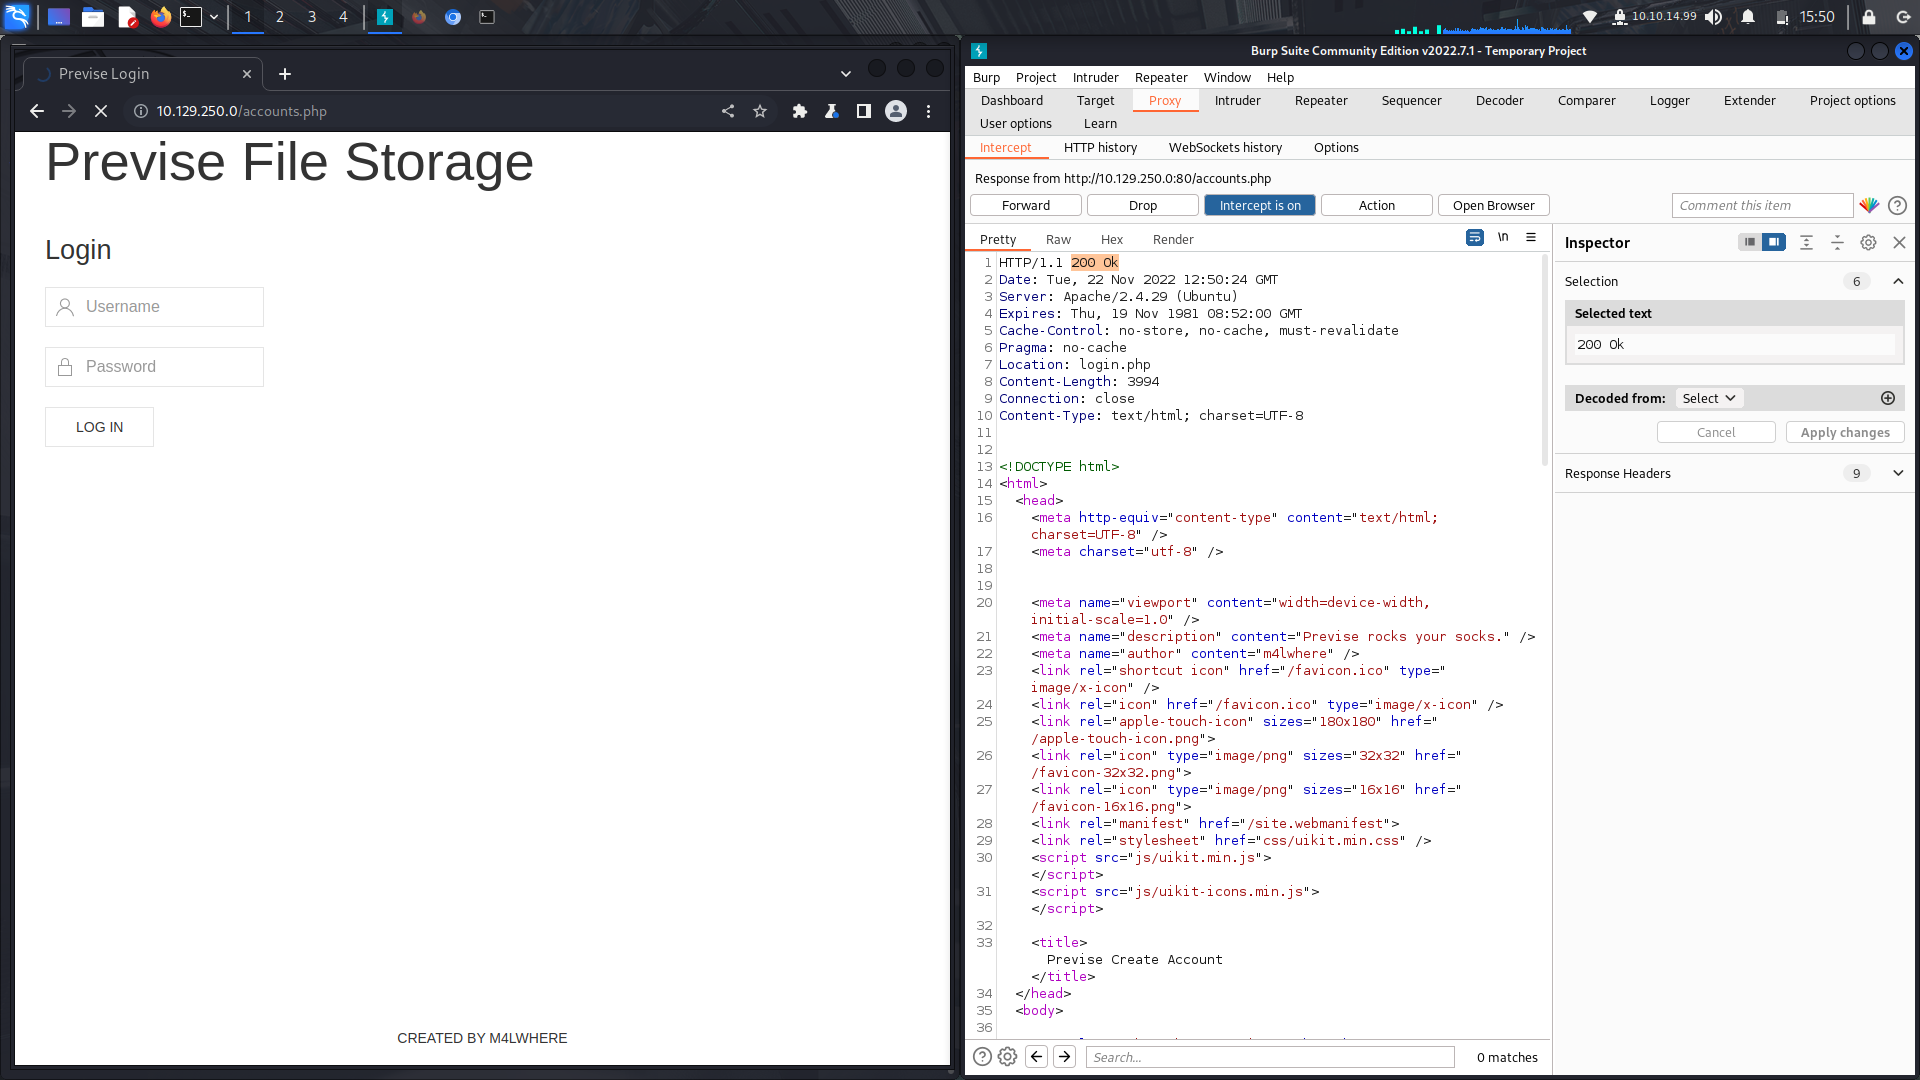The height and width of the screenshot is (1080, 1920).
Task: Open Inspector settings via the gear icon
Action: pos(1868,242)
